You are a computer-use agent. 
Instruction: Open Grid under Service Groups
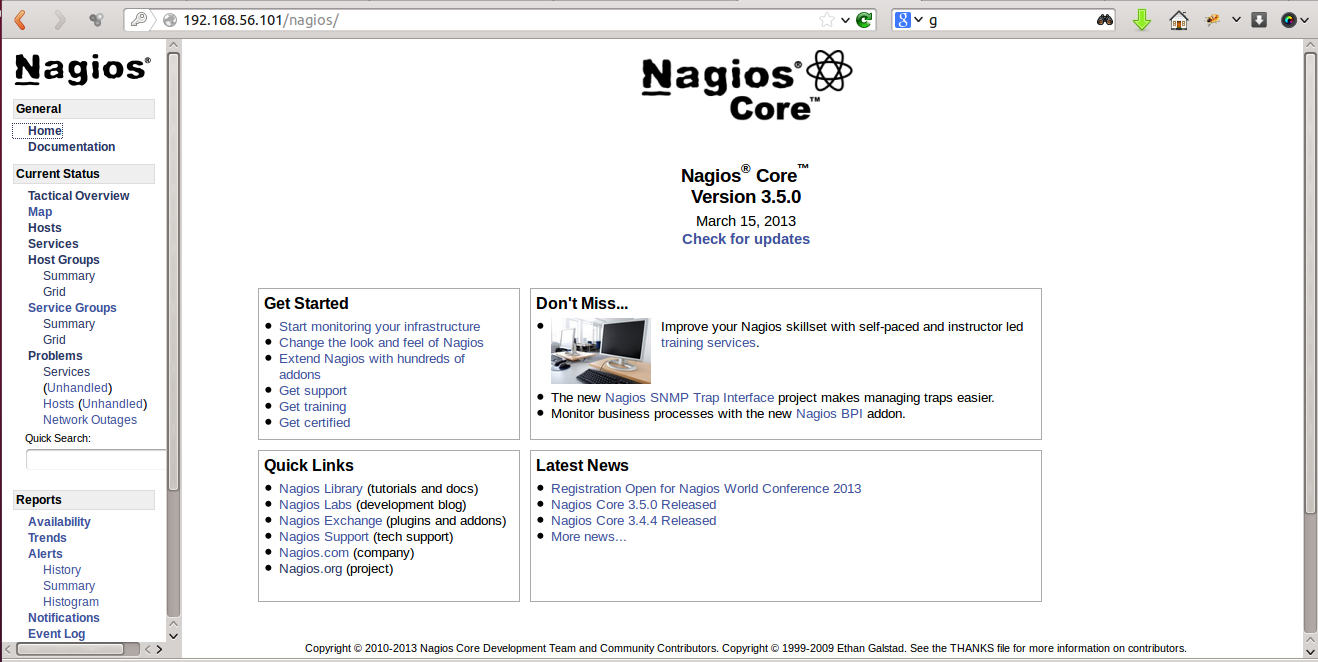[54, 340]
